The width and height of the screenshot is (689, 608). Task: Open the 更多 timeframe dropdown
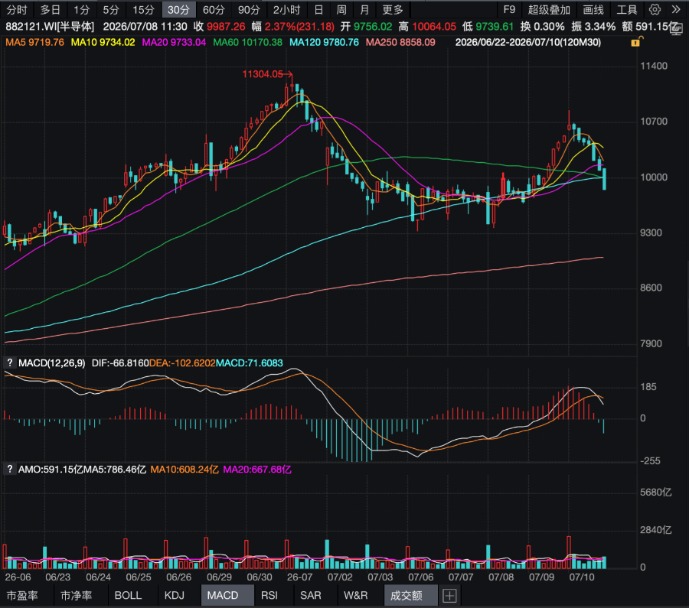[x=392, y=10]
